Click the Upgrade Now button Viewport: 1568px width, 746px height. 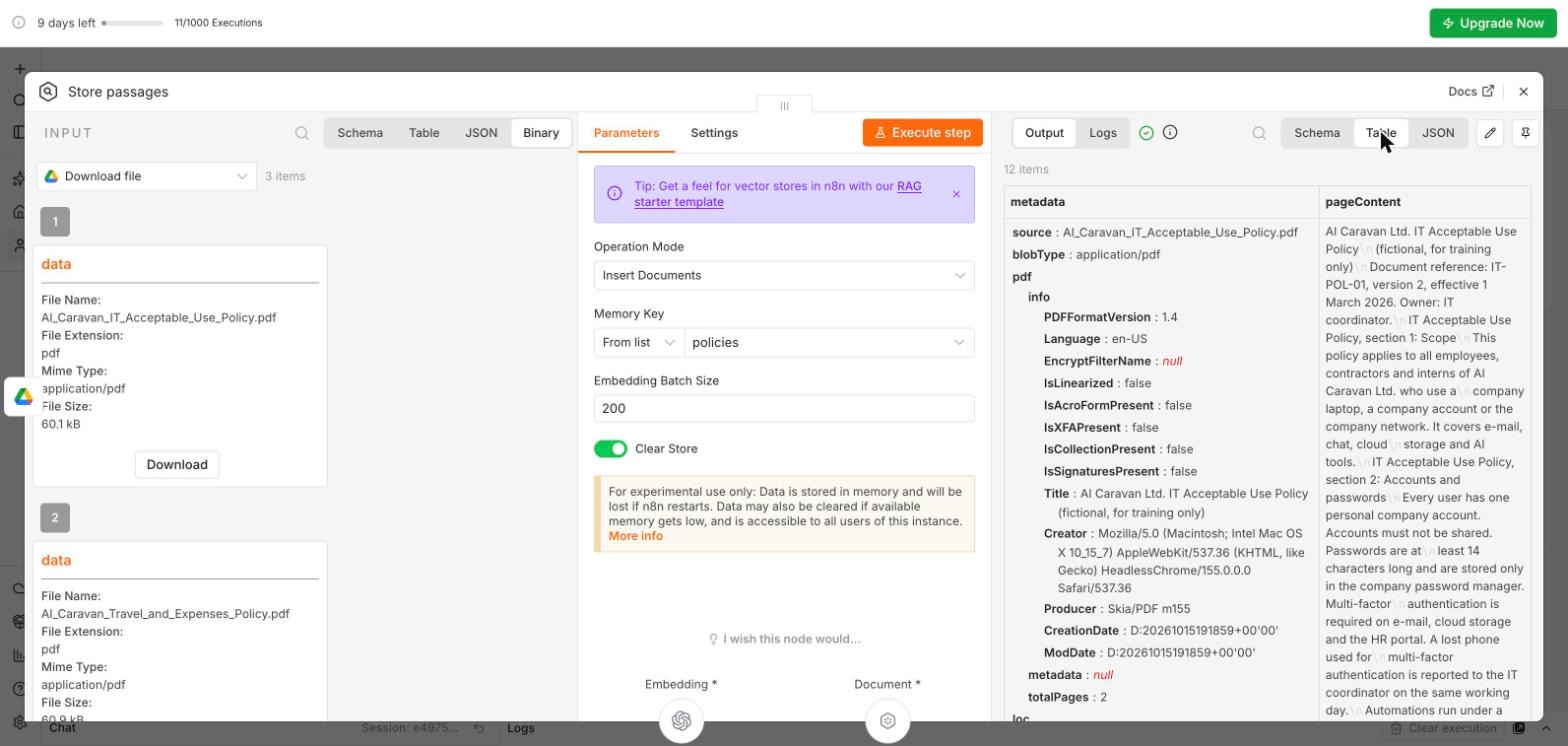(1493, 23)
